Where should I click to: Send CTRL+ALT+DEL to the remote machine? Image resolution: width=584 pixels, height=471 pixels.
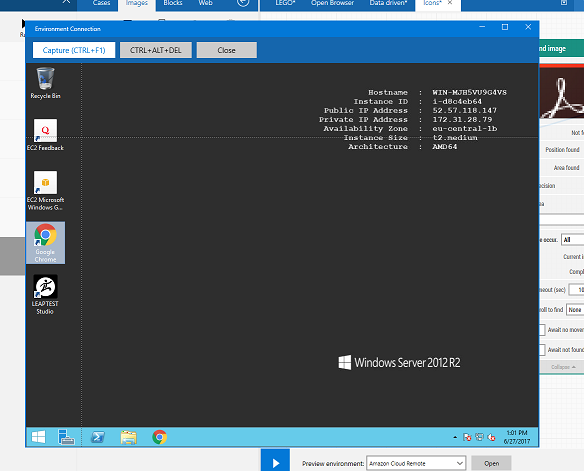[x=156, y=50]
